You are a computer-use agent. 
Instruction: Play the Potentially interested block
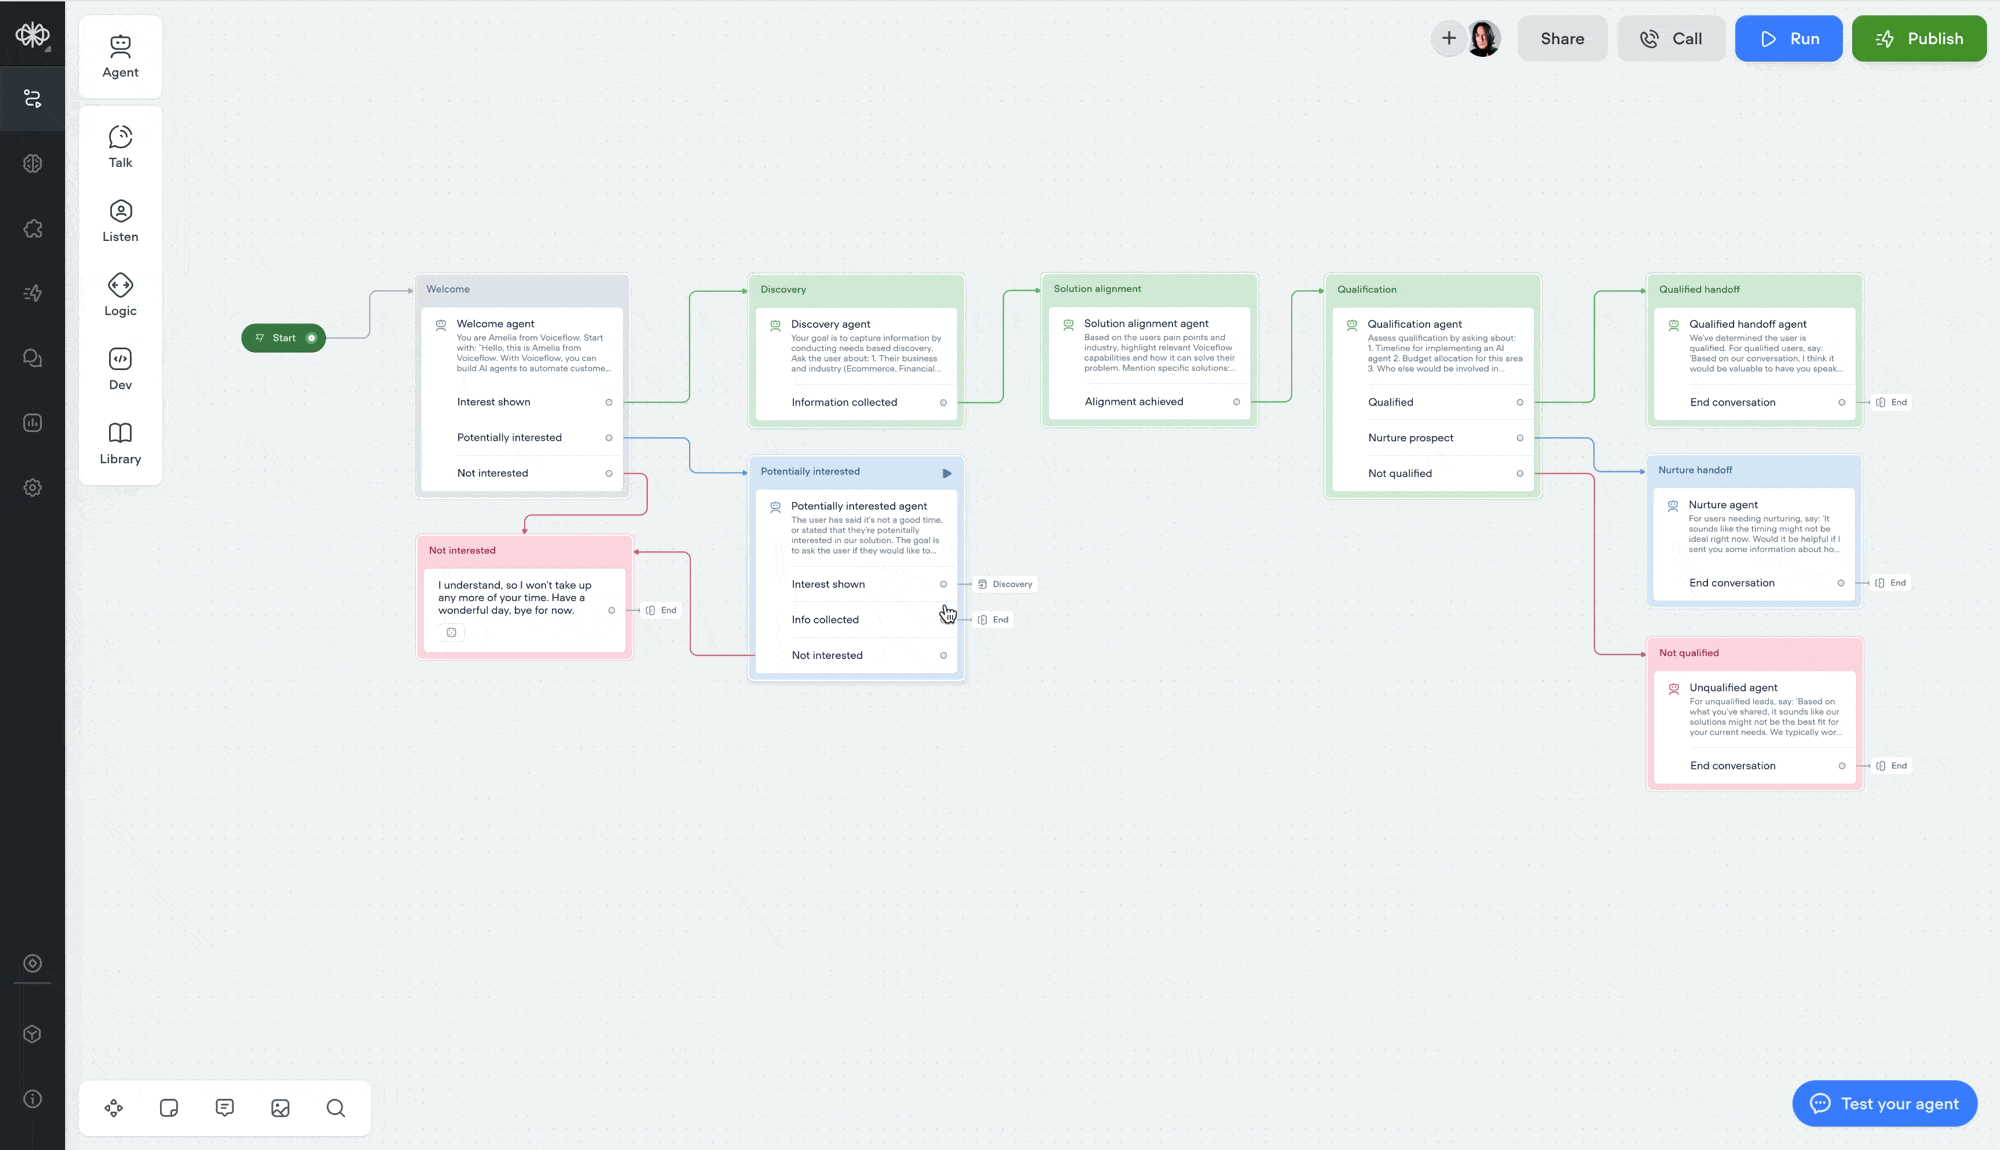(x=947, y=473)
